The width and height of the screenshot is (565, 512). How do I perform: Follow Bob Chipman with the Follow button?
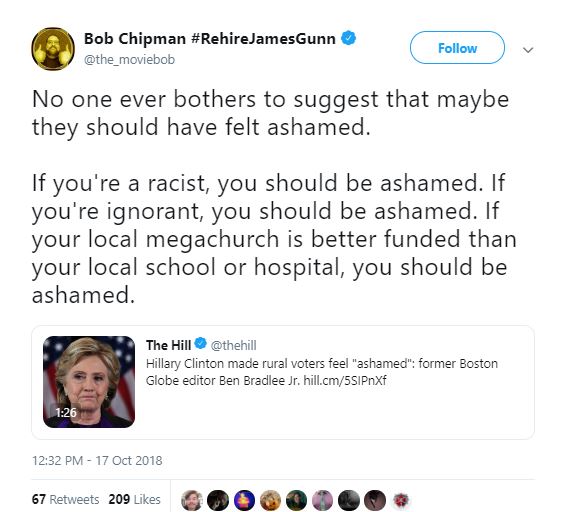click(x=457, y=48)
